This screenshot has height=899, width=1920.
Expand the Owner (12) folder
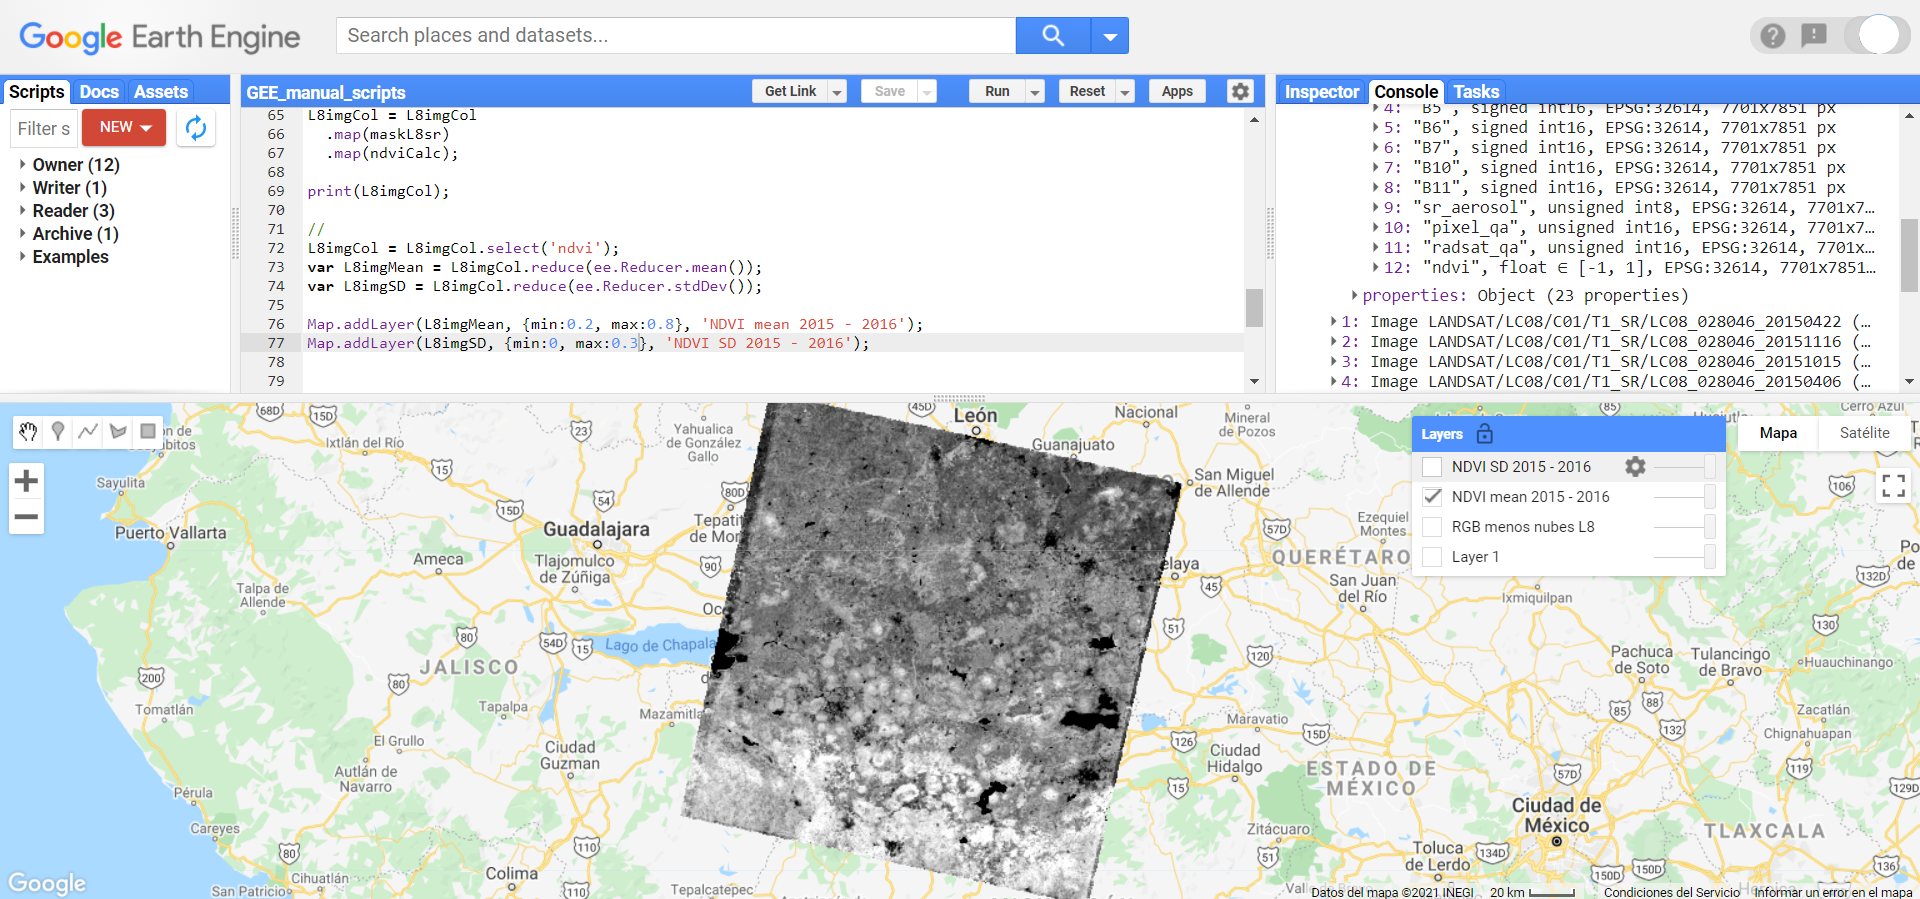tap(23, 164)
